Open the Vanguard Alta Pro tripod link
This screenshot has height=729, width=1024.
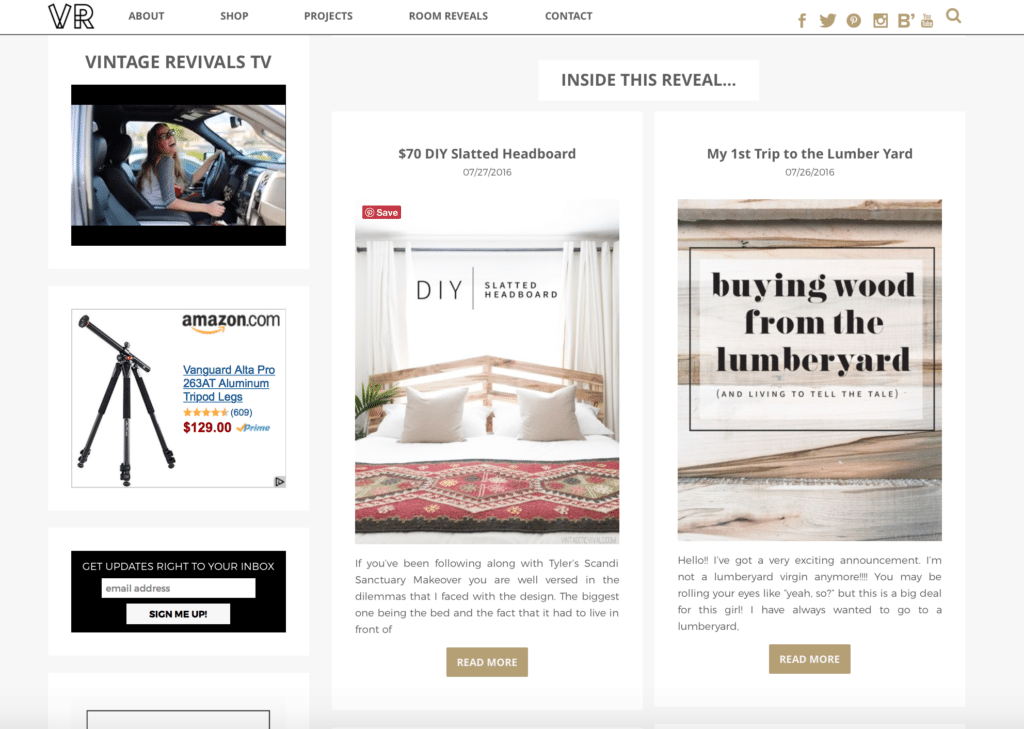click(x=229, y=383)
